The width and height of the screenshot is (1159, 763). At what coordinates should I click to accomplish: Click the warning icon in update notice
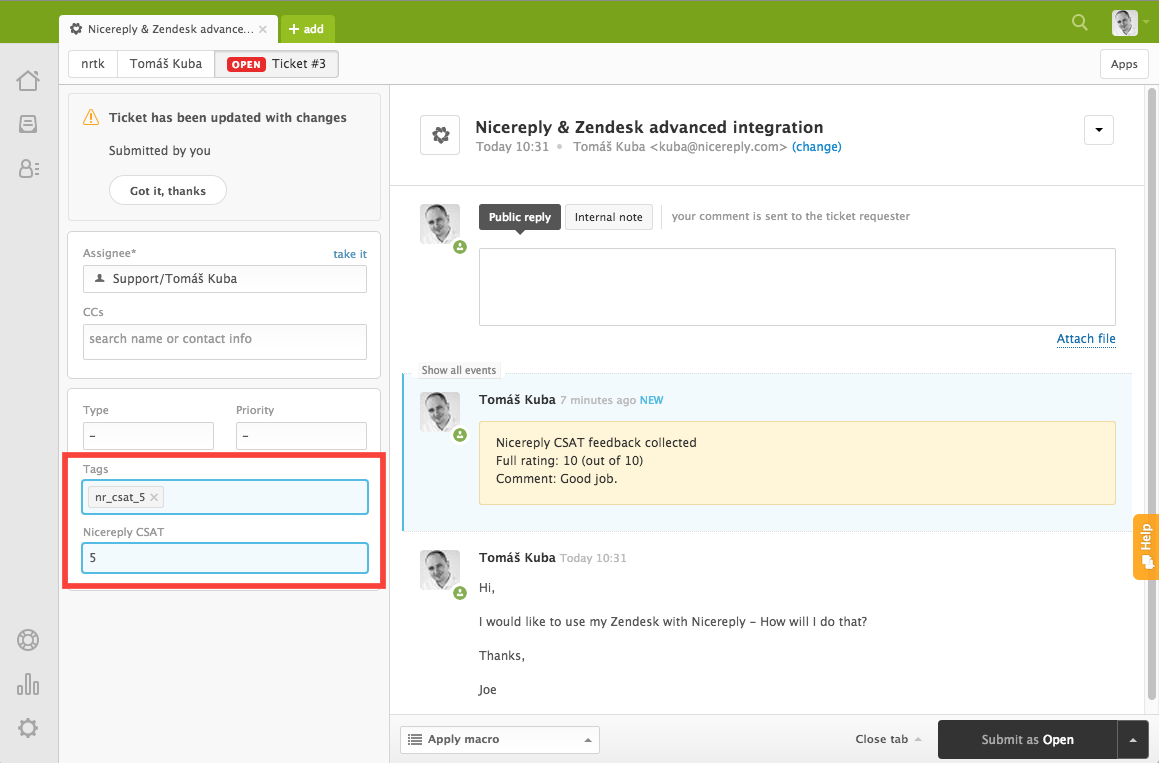91,117
